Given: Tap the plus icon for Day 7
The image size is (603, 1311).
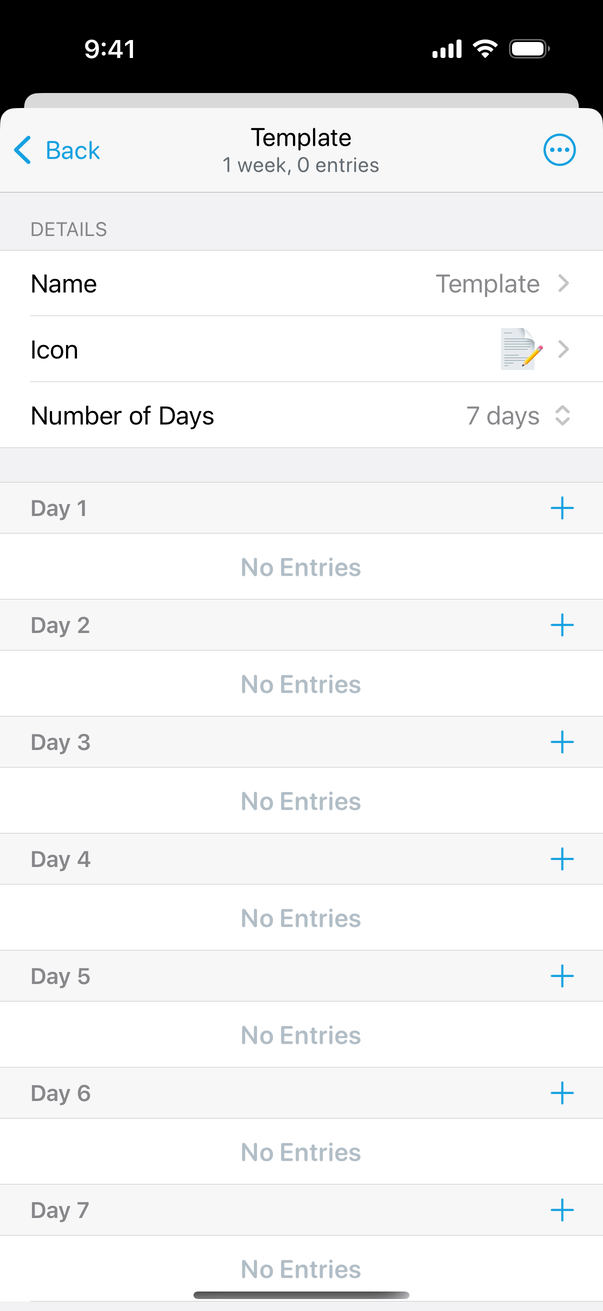Looking at the screenshot, I should [562, 1210].
